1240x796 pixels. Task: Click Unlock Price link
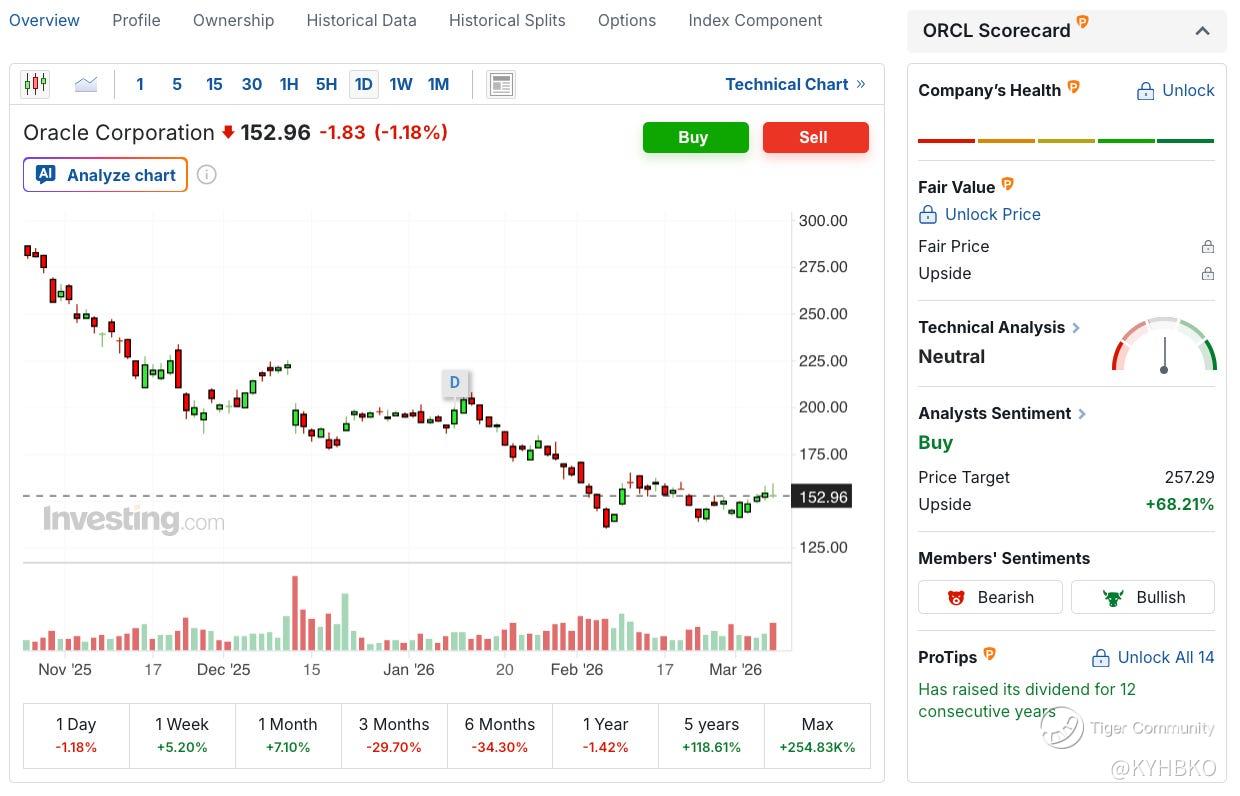(979, 214)
